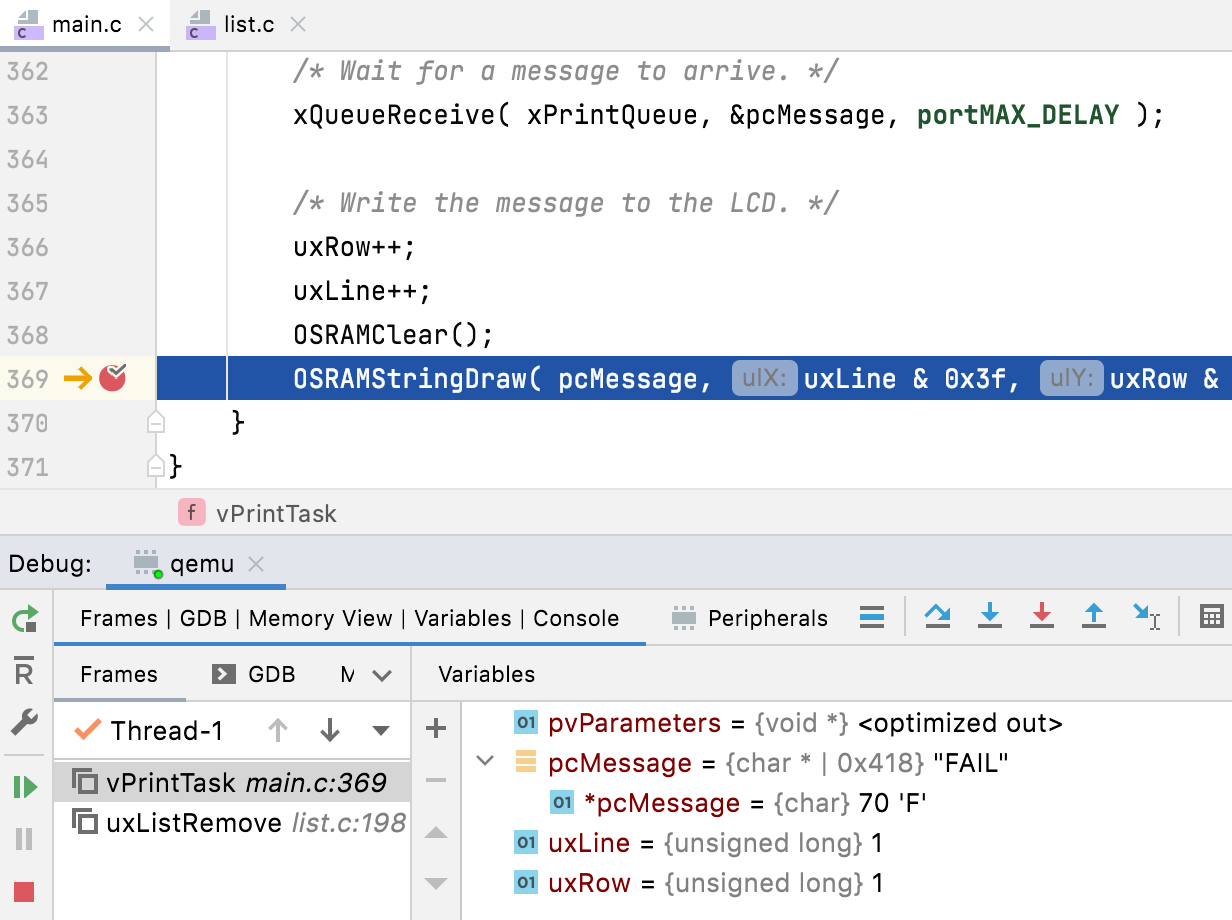Image resolution: width=1232 pixels, height=920 pixels.
Task: Click the Step Over debugger icon
Action: click(937, 616)
